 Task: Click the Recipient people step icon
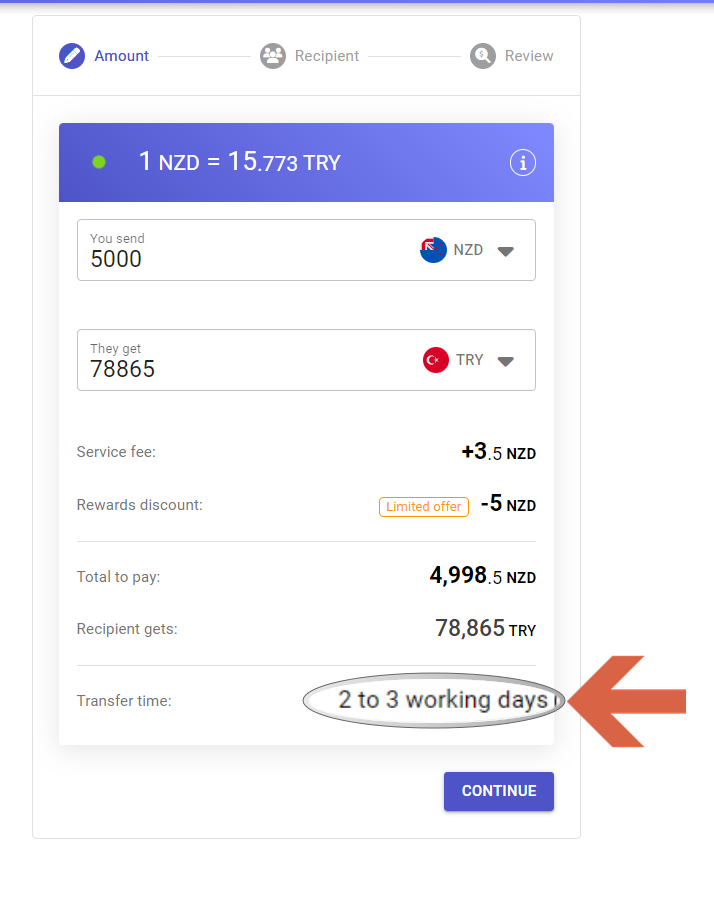point(273,56)
